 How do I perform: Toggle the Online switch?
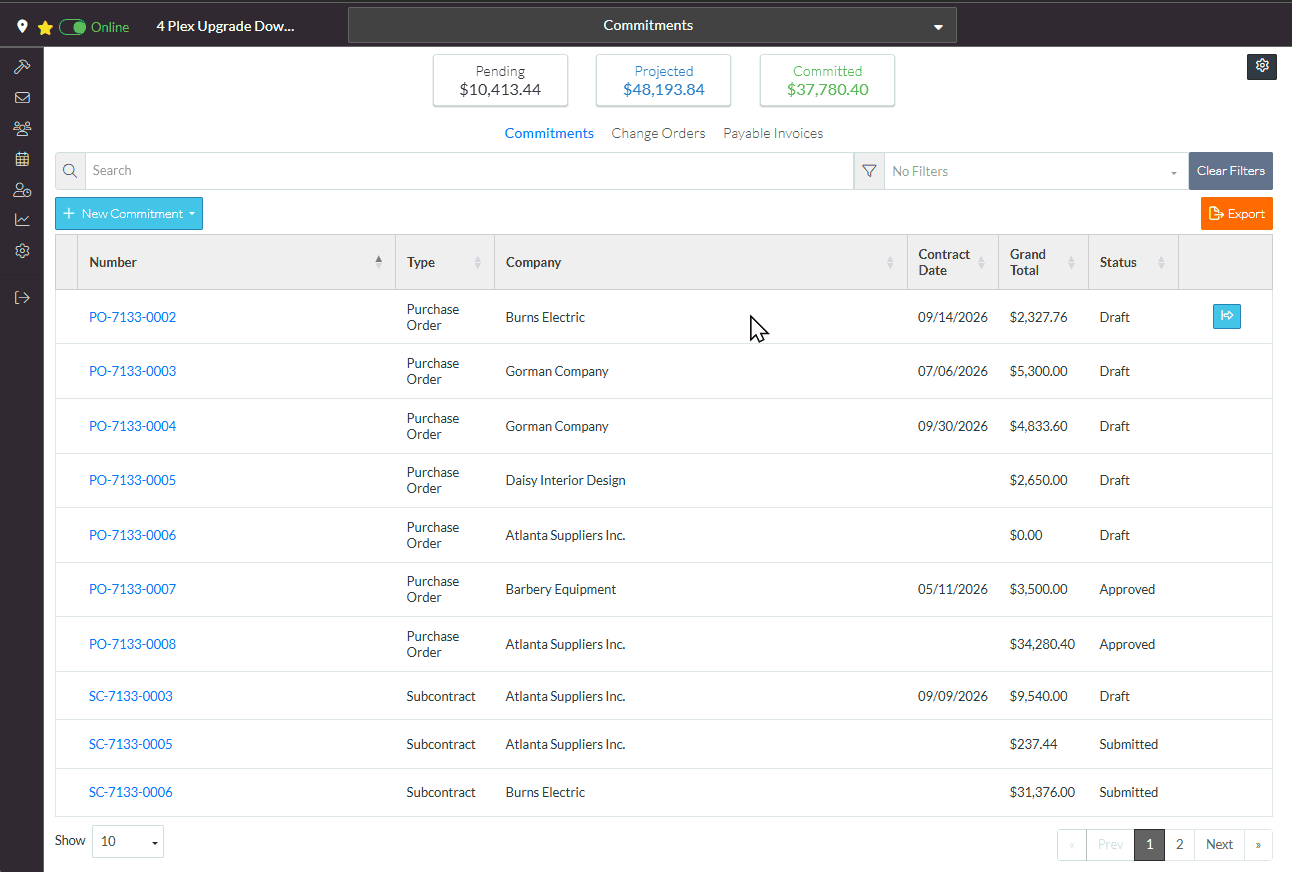click(x=73, y=27)
